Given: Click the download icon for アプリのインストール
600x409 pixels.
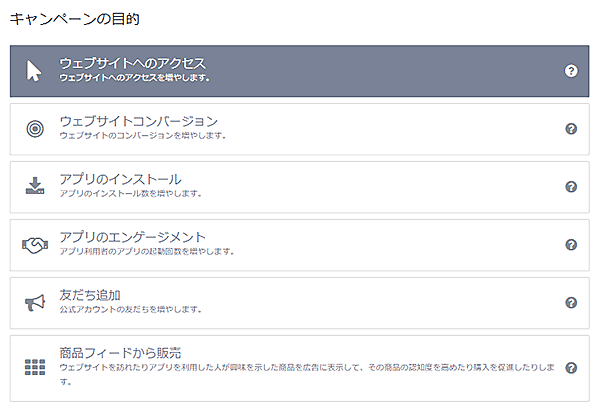Looking at the screenshot, I should (35, 186).
